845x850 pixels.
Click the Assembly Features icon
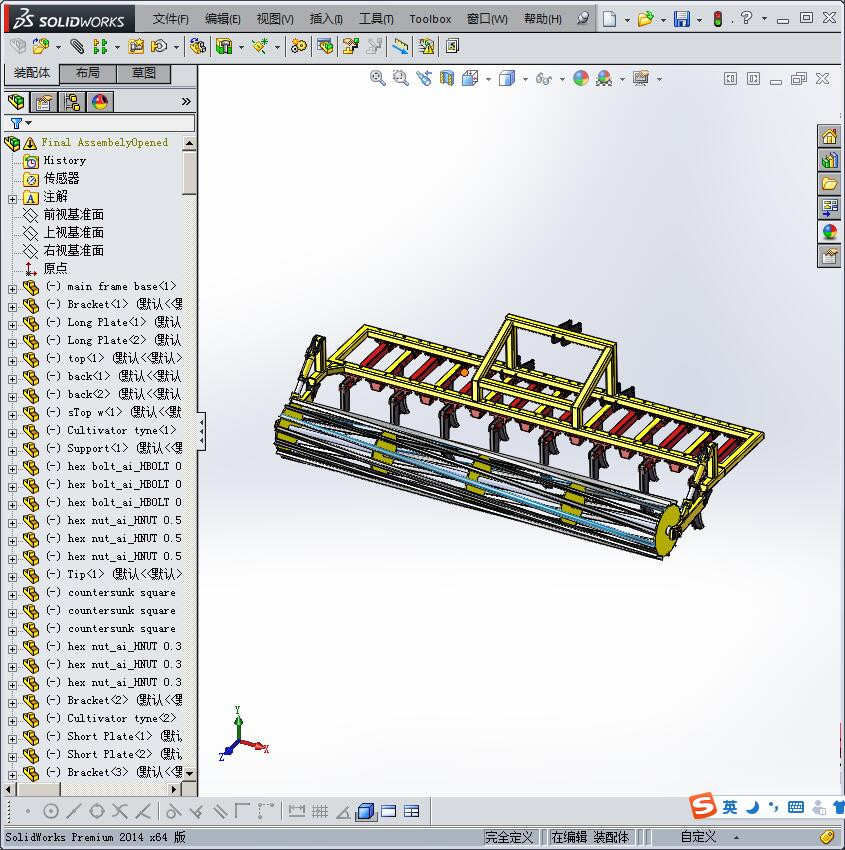224,47
